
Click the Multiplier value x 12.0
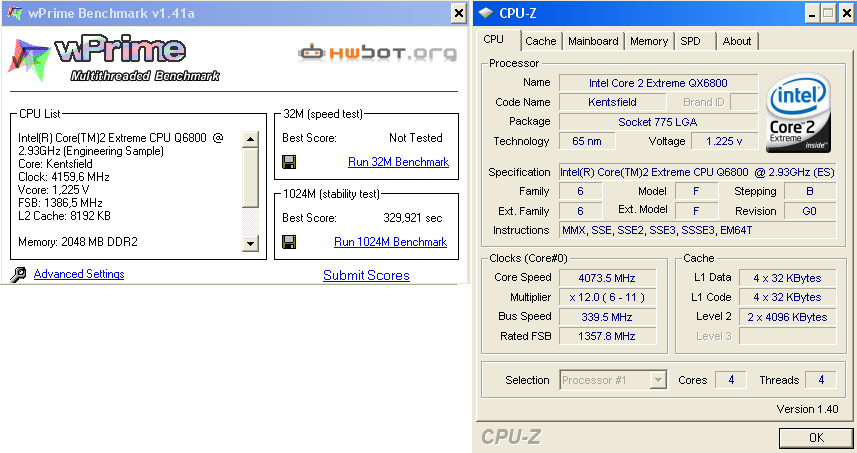[x=607, y=297]
